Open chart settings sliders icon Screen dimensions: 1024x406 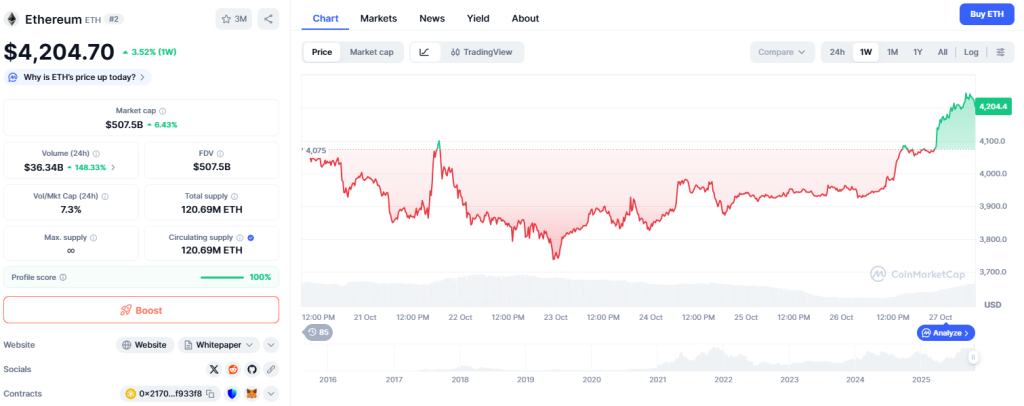(1000, 52)
